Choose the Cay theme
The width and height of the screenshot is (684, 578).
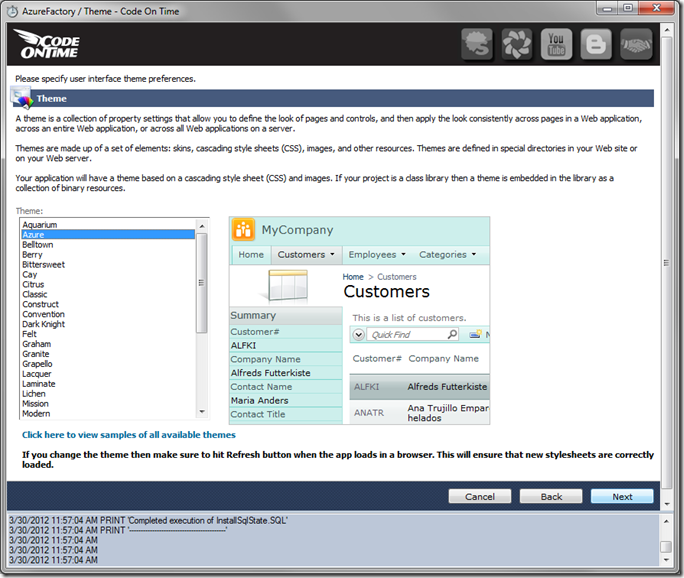[108, 274]
